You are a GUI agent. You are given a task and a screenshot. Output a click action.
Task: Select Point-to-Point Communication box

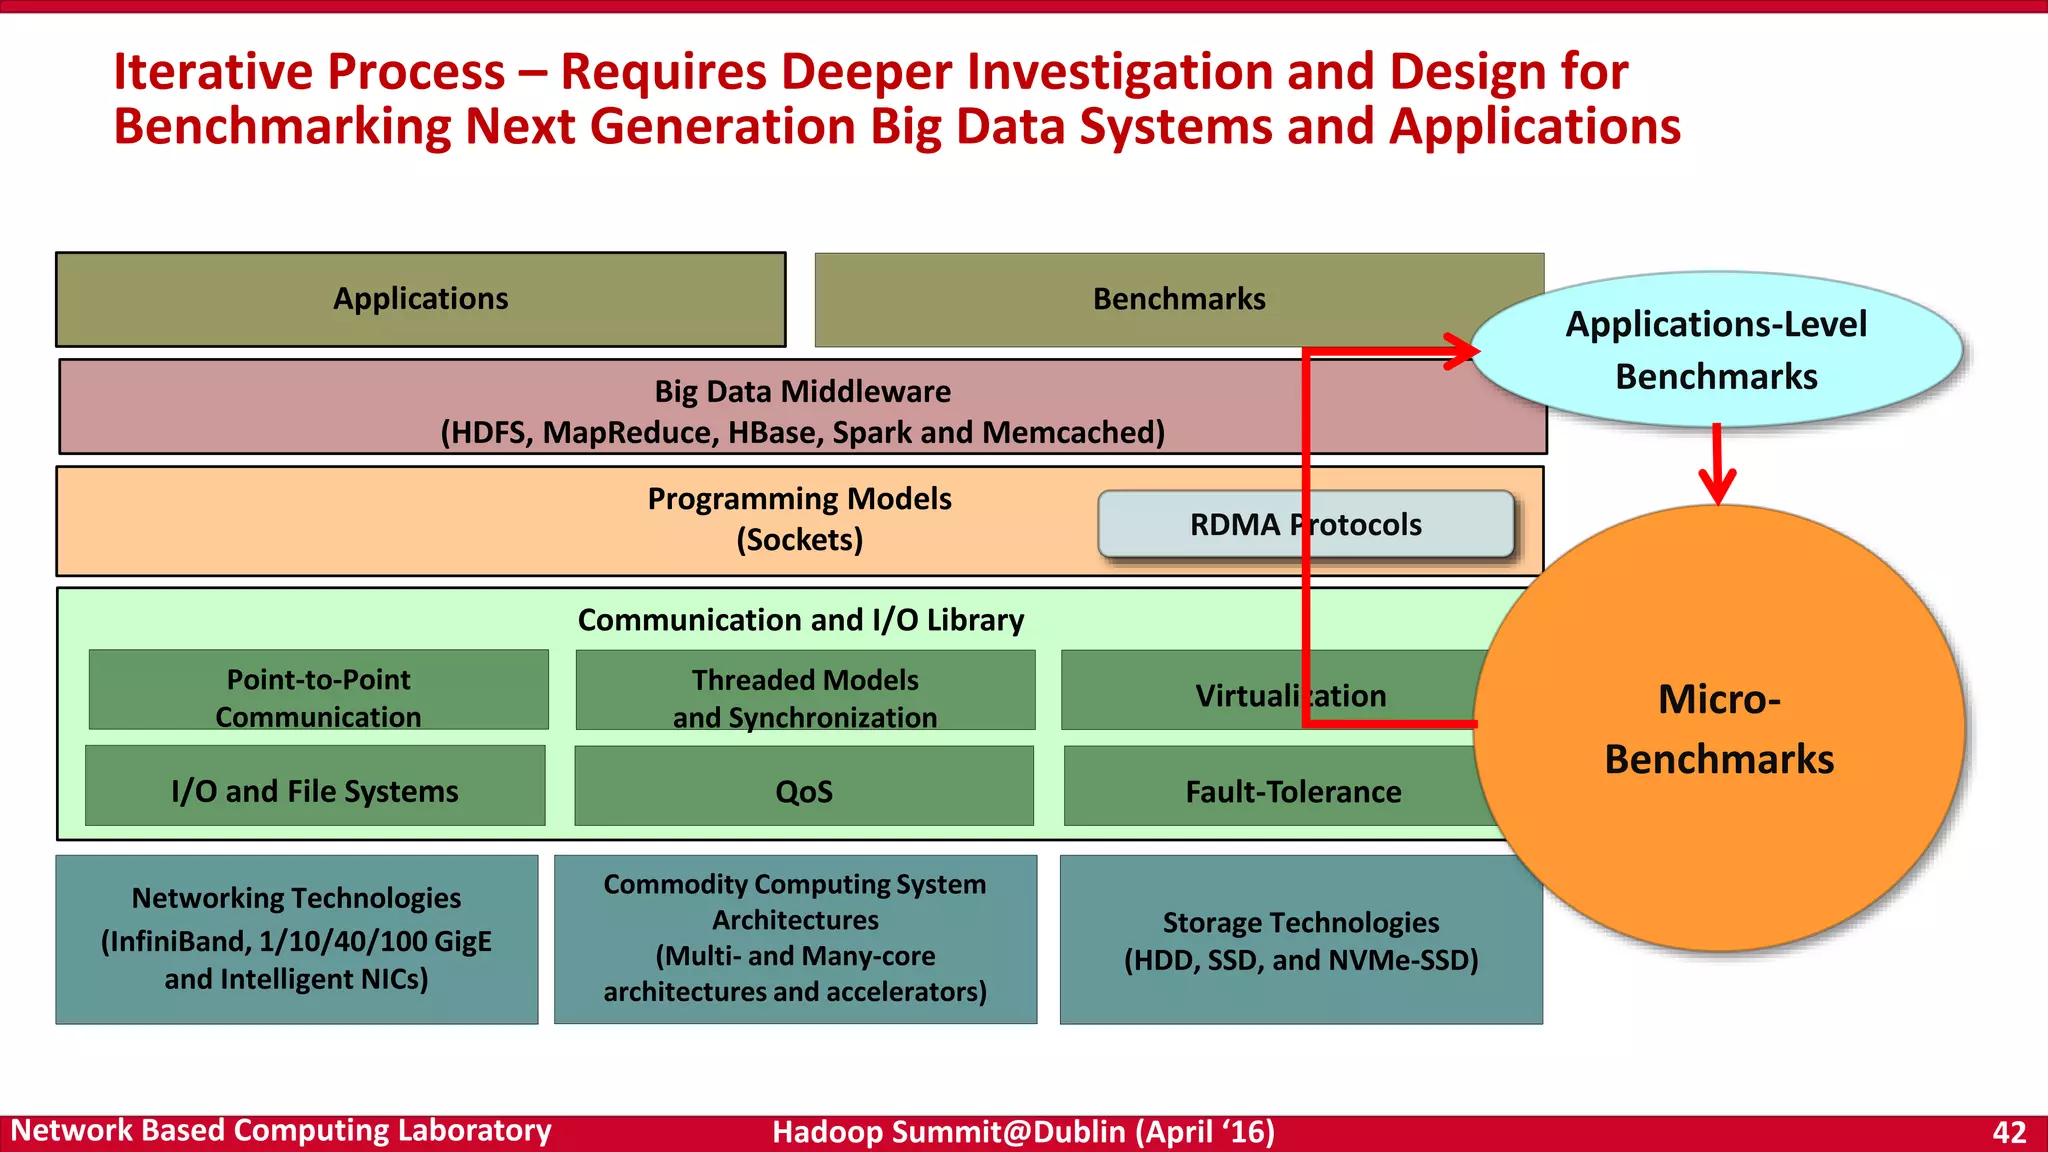tap(318, 691)
